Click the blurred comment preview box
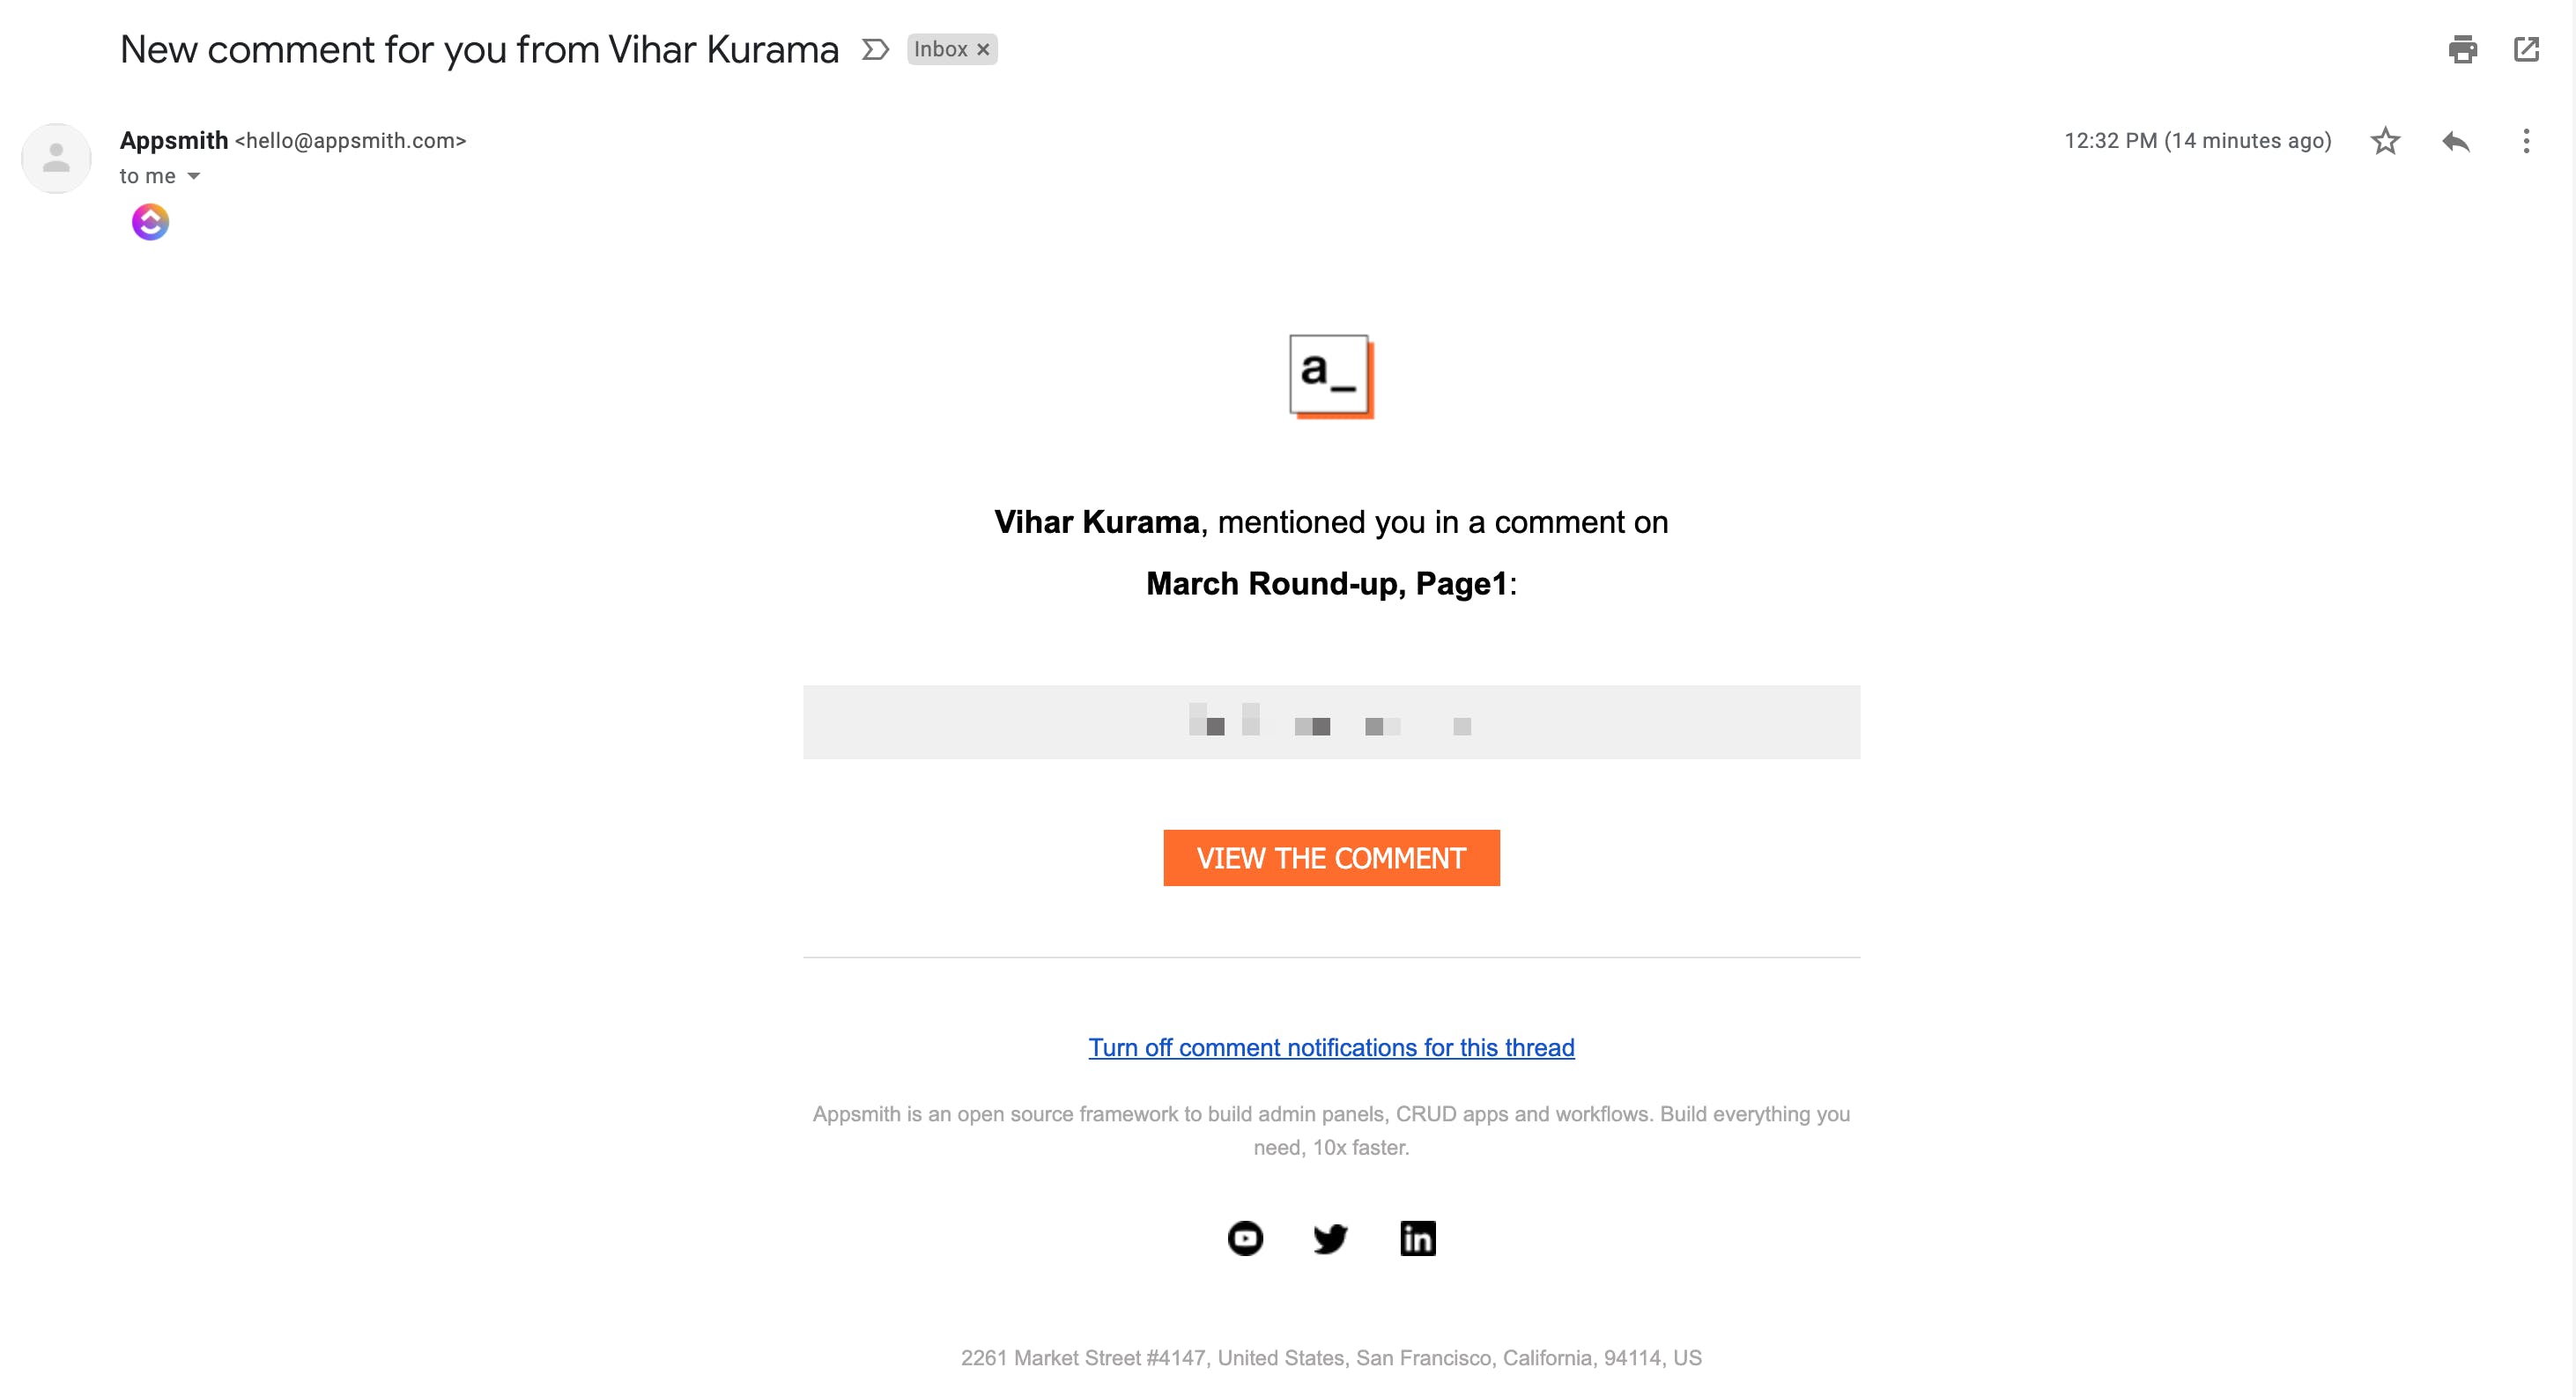This screenshot has height=1397, width=2576. point(1331,722)
